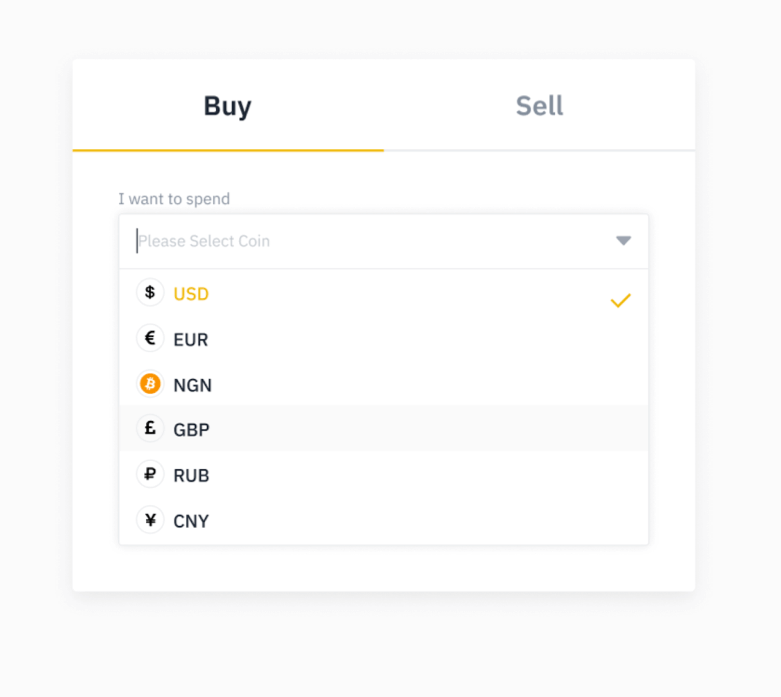
Task: Select the EUR currency option
Action: click(x=191, y=340)
